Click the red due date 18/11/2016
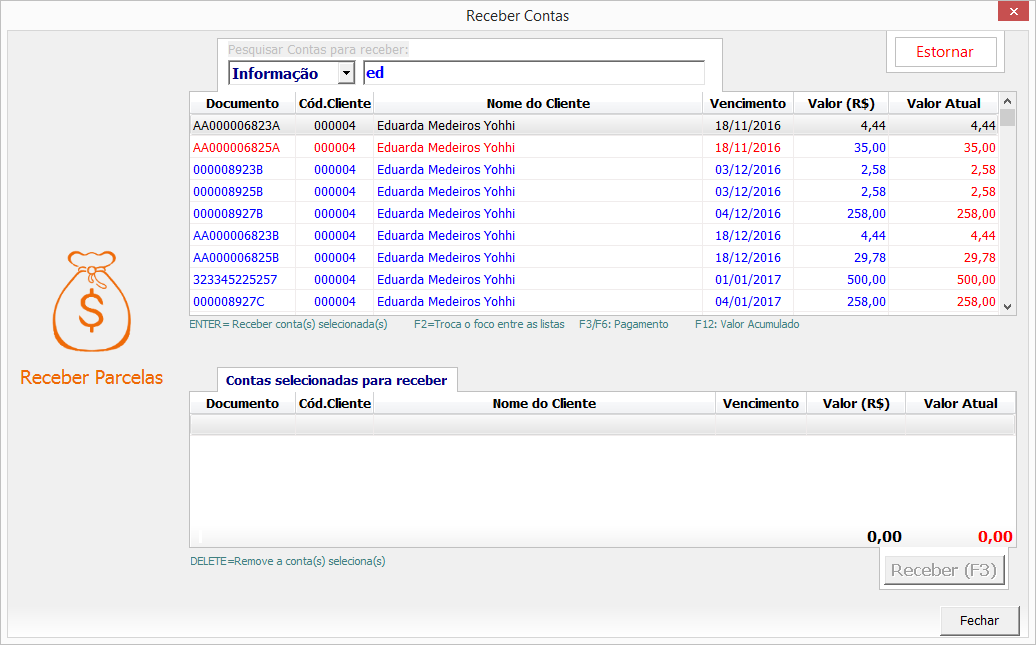The width and height of the screenshot is (1036, 645). 748,147
